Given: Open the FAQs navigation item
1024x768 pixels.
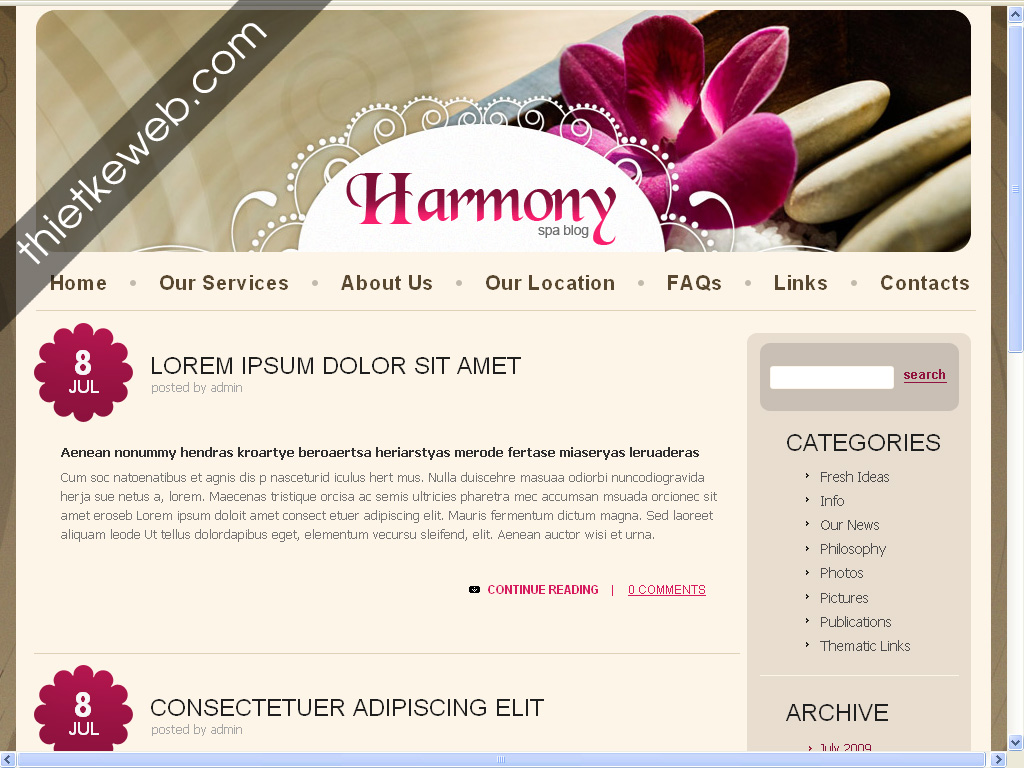Looking at the screenshot, I should [694, 283].
